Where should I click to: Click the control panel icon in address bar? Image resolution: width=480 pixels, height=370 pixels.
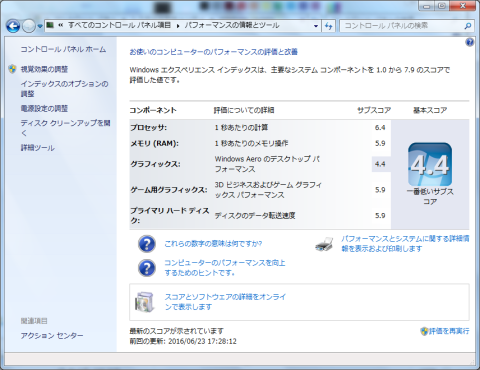pos(50,25)
